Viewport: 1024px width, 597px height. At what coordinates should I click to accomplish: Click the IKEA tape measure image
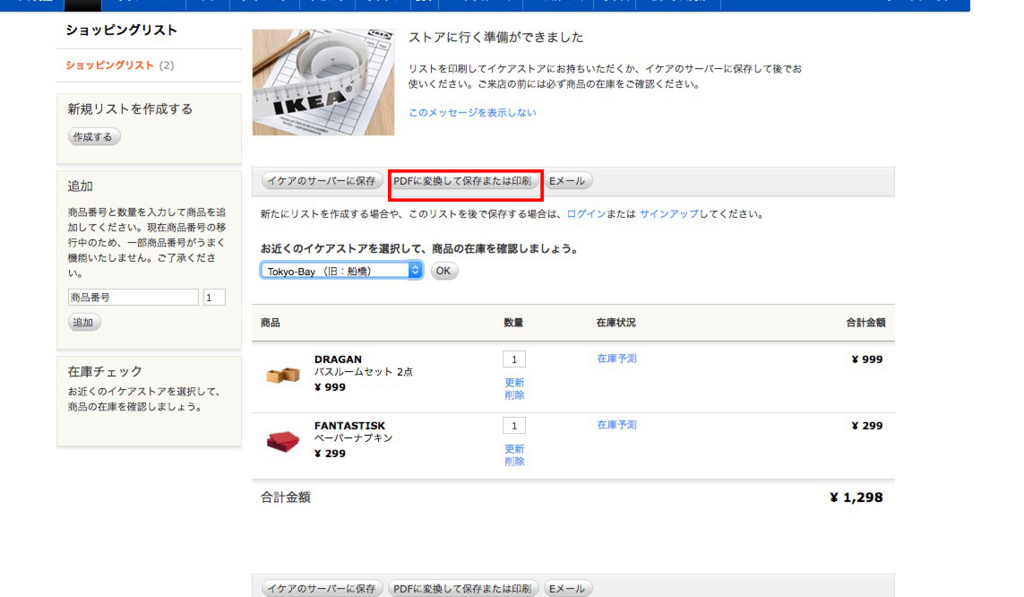(x=323, y=82)
